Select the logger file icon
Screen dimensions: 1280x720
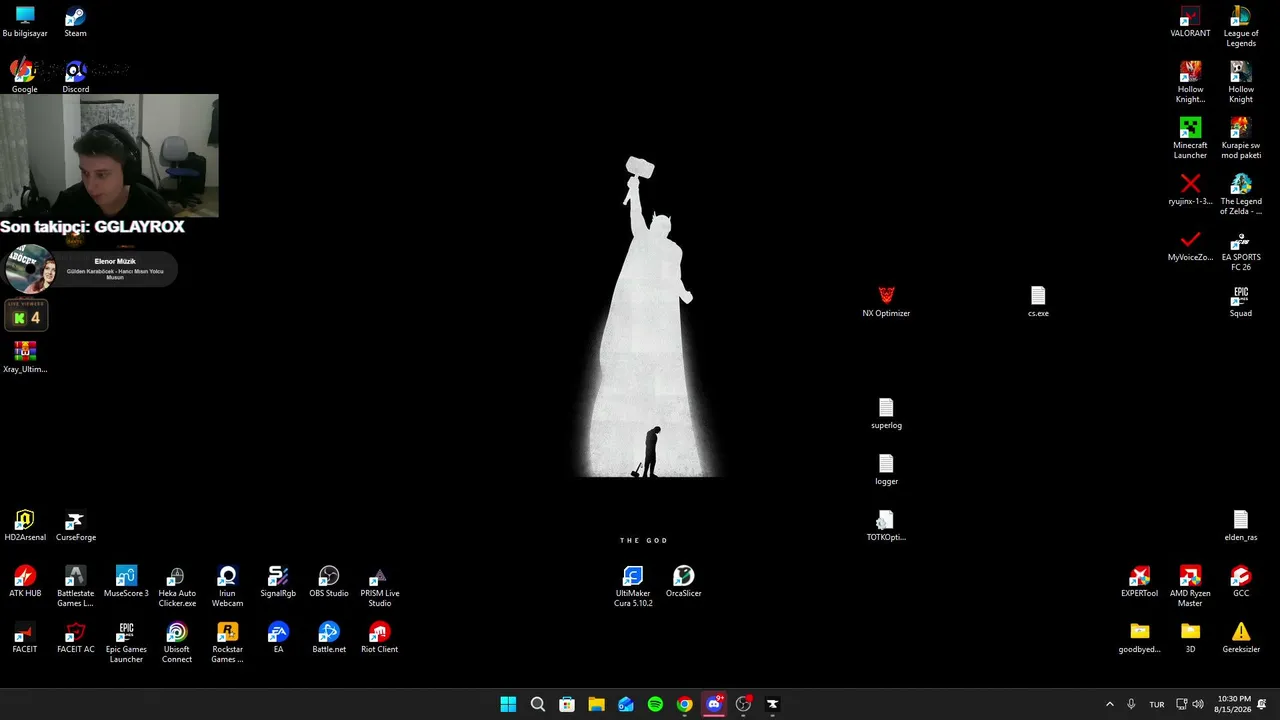pos(886,470)
